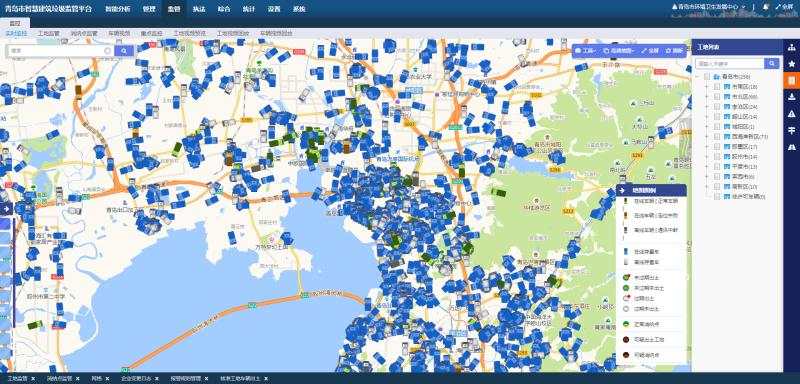This screenshot has height=384, width=800.
Task: Switch to the 工地监管 sub-tab
Action: coord(48,33)
